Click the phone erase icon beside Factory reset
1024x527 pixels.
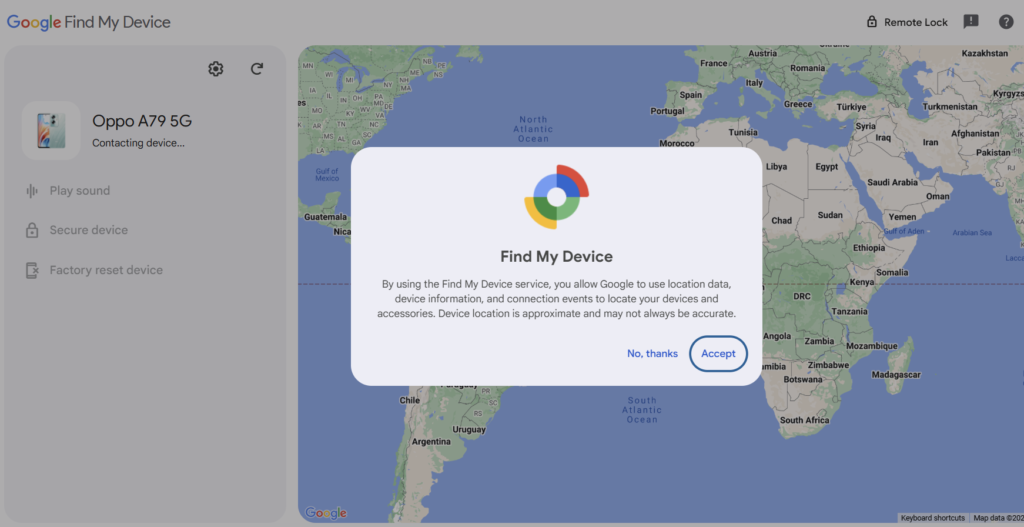click(32, 270)
